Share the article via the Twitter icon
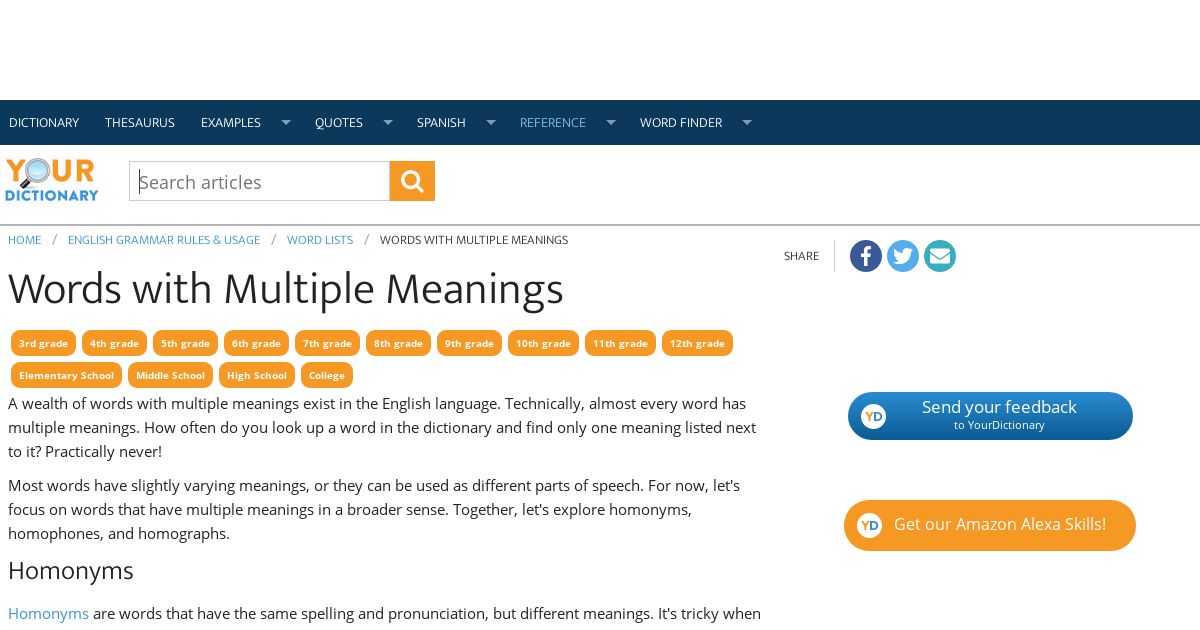 point(903,256)
